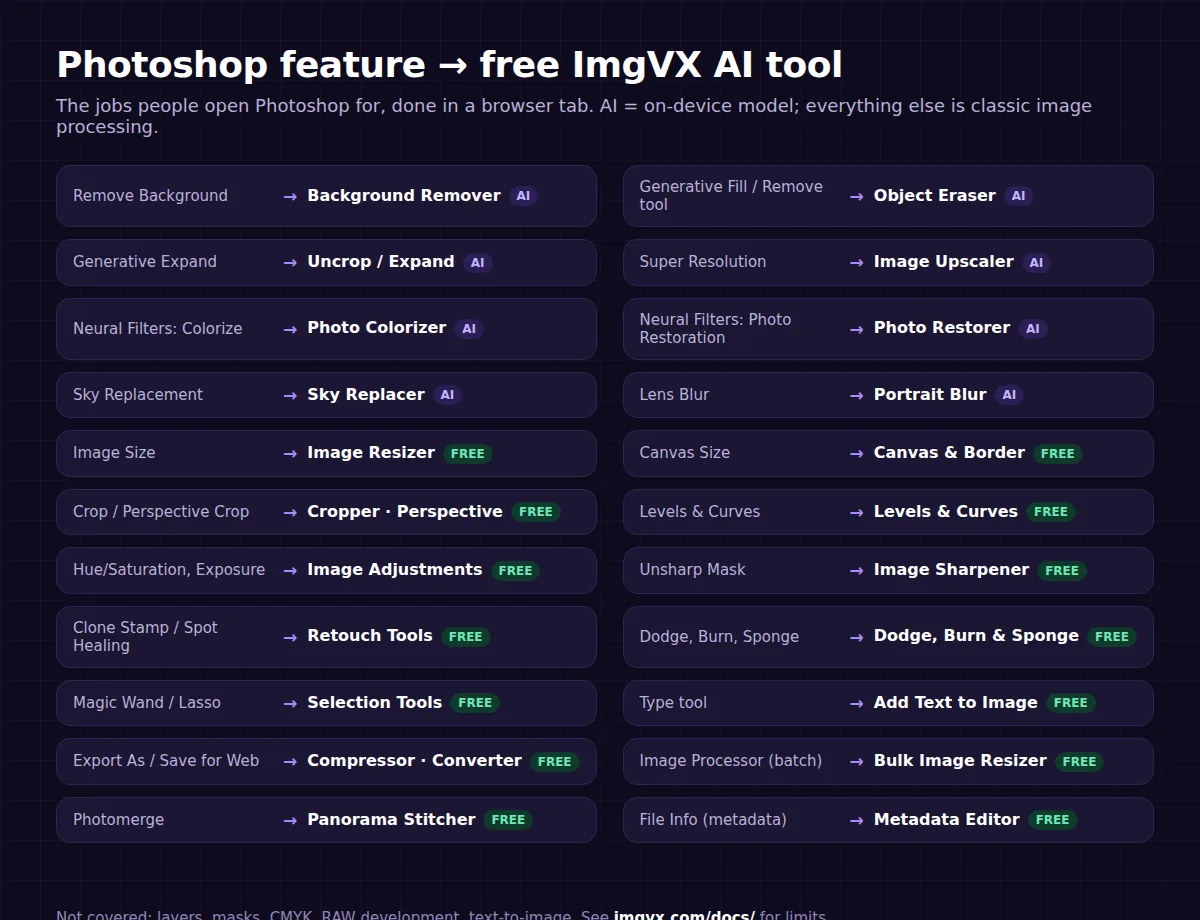
Task: Open the Retouch Tools link
Action: pos(370,636)
